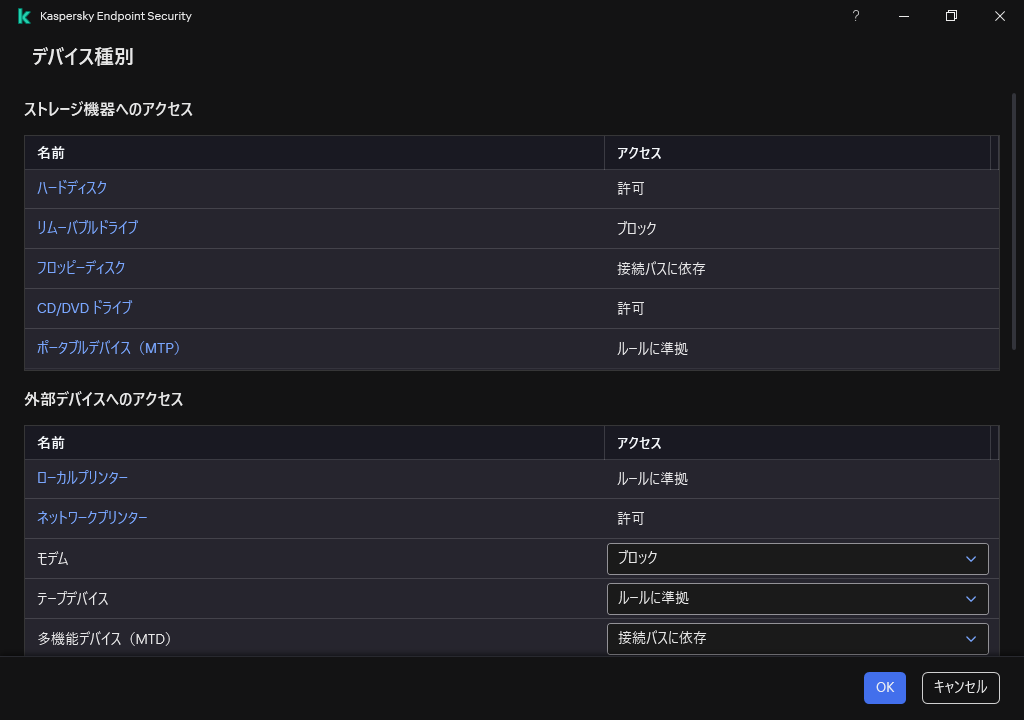Open the リムーバブルドライブ settings link
This screenshot has width=1024, height=720.
pos(87,228)
